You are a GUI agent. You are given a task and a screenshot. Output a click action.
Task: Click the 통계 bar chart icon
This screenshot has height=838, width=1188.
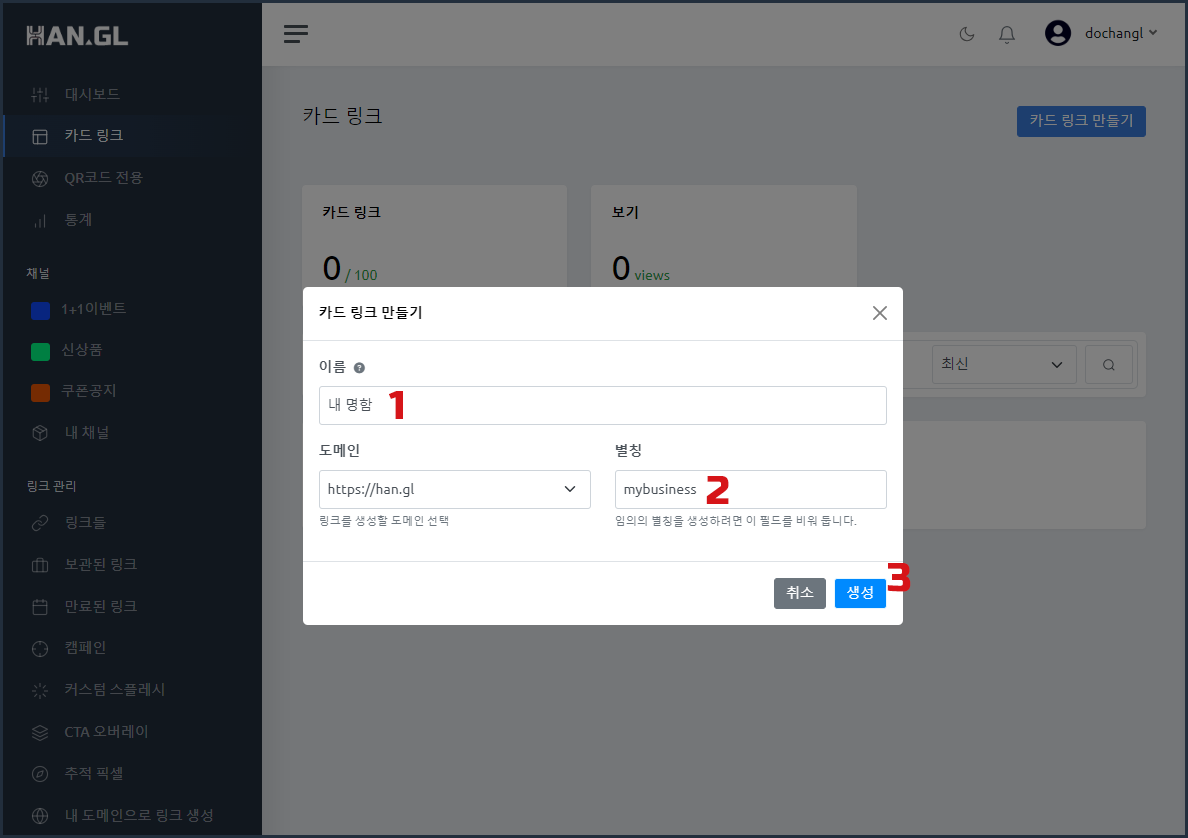pyautogui.click(x=40, y=220)
